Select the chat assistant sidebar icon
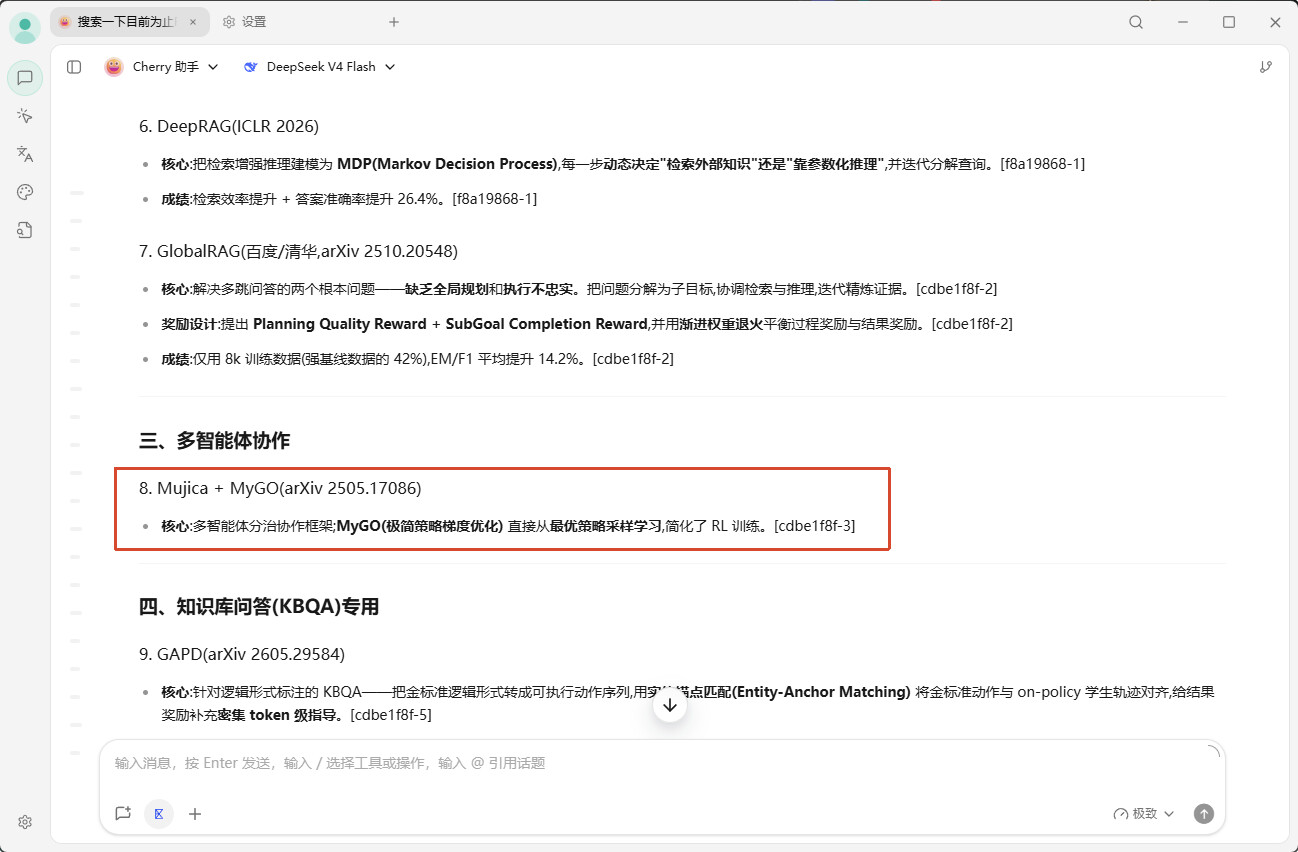This screenshot has width=1298, height=852. pyautogui.click(x=25, y=77)
